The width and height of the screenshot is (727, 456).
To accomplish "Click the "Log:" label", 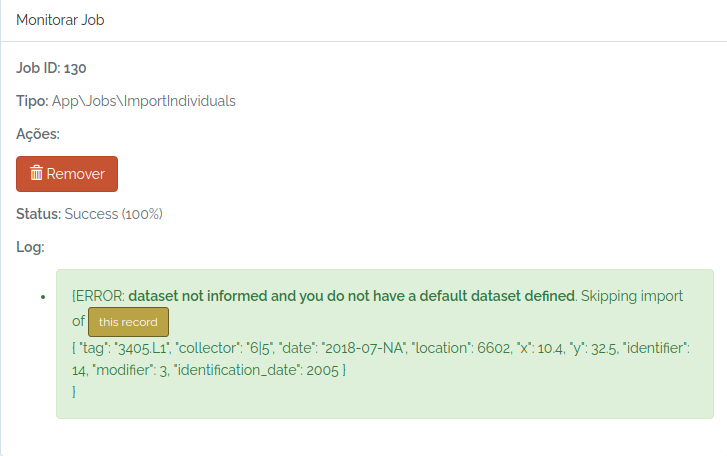I will pos(30,247).
